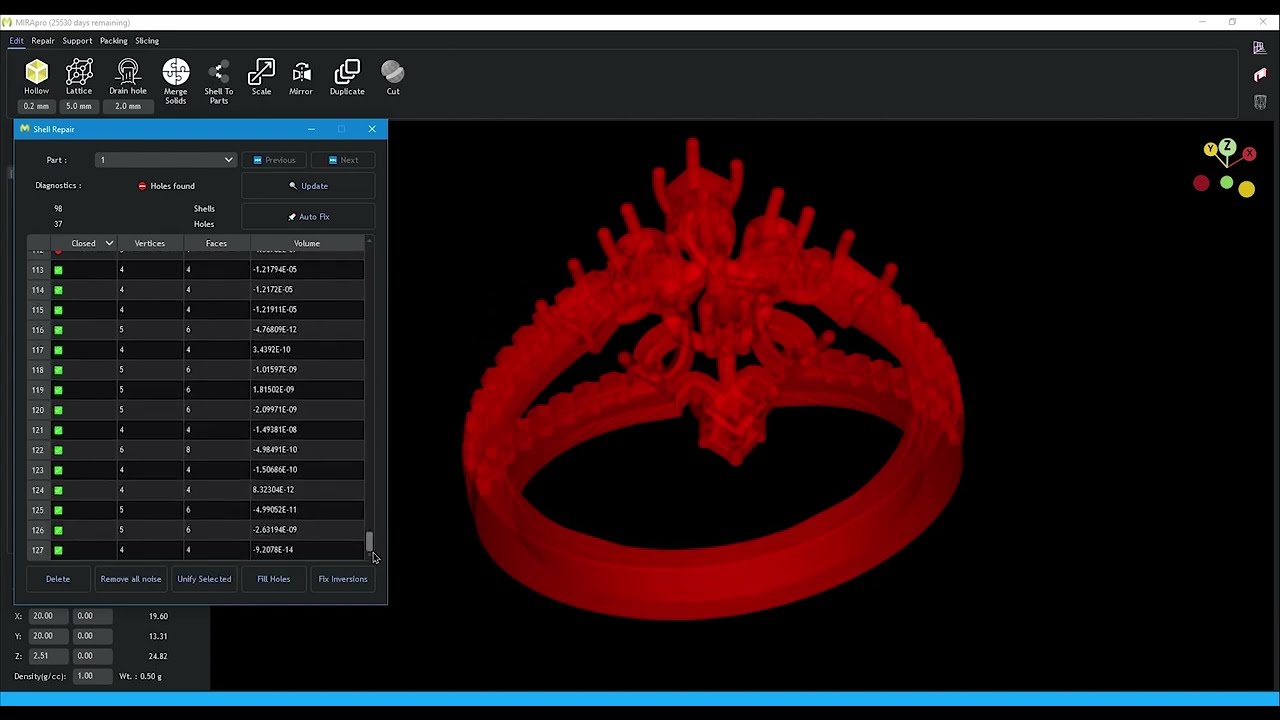1280x720 pixels.
Task: Click the Volume column header
Action: [x=307, y=243]
